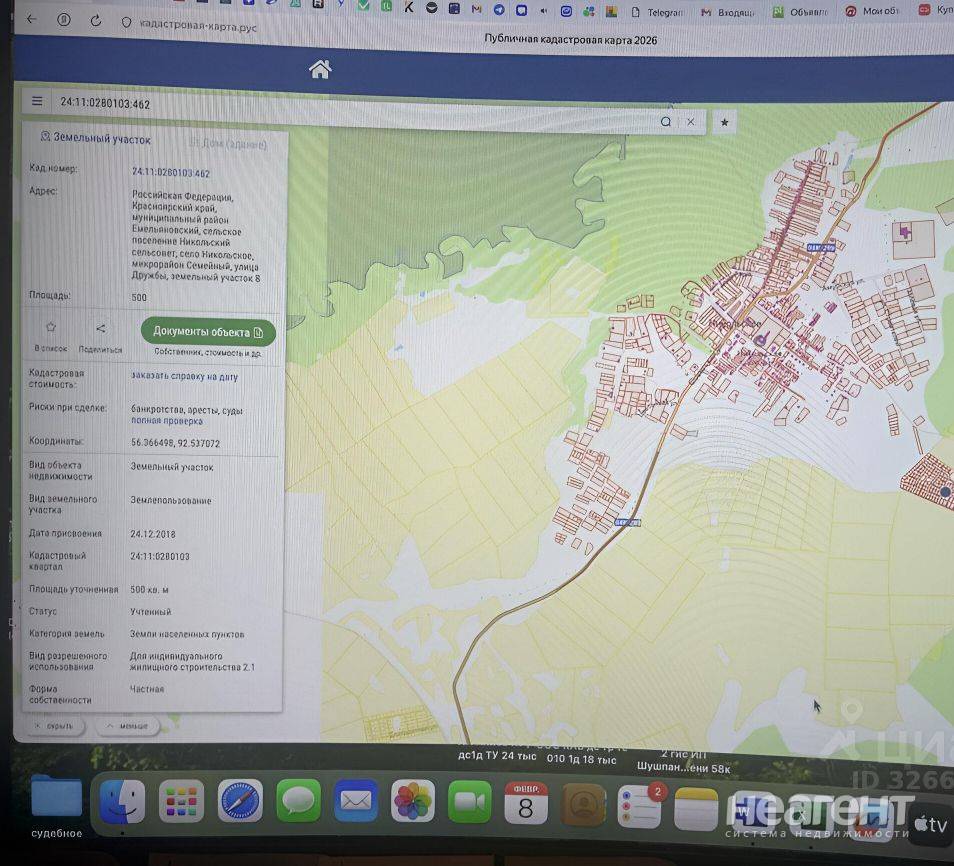Open the Photos app in the dock
Image resolution: width=954 pixels, height=866 pixels.
pos(412,802)
